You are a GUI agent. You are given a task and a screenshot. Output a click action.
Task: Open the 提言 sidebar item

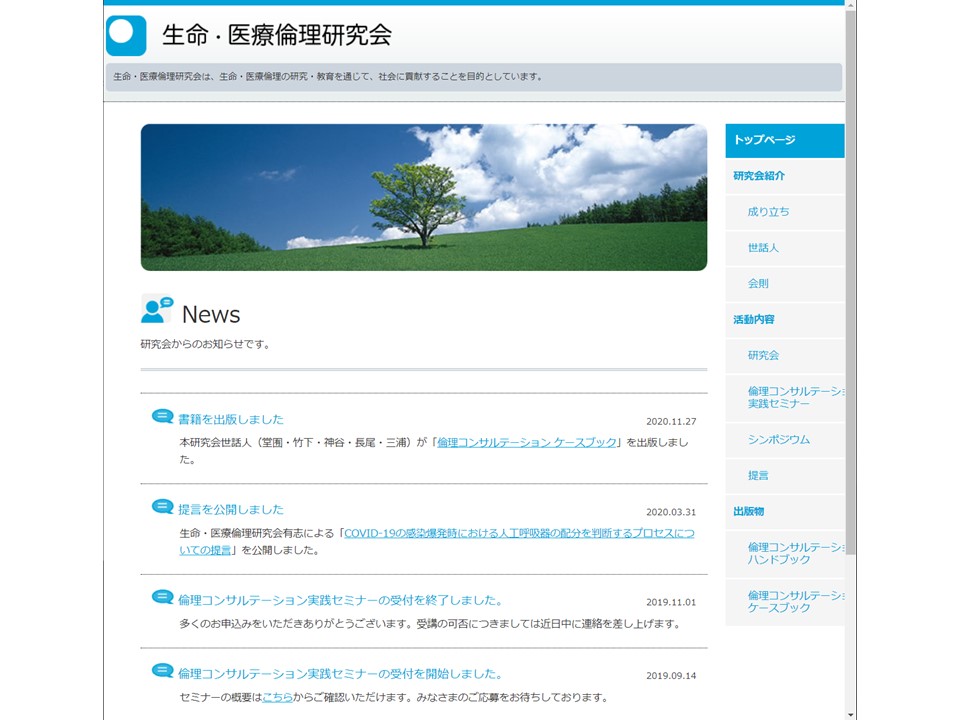tap(758, 476)
